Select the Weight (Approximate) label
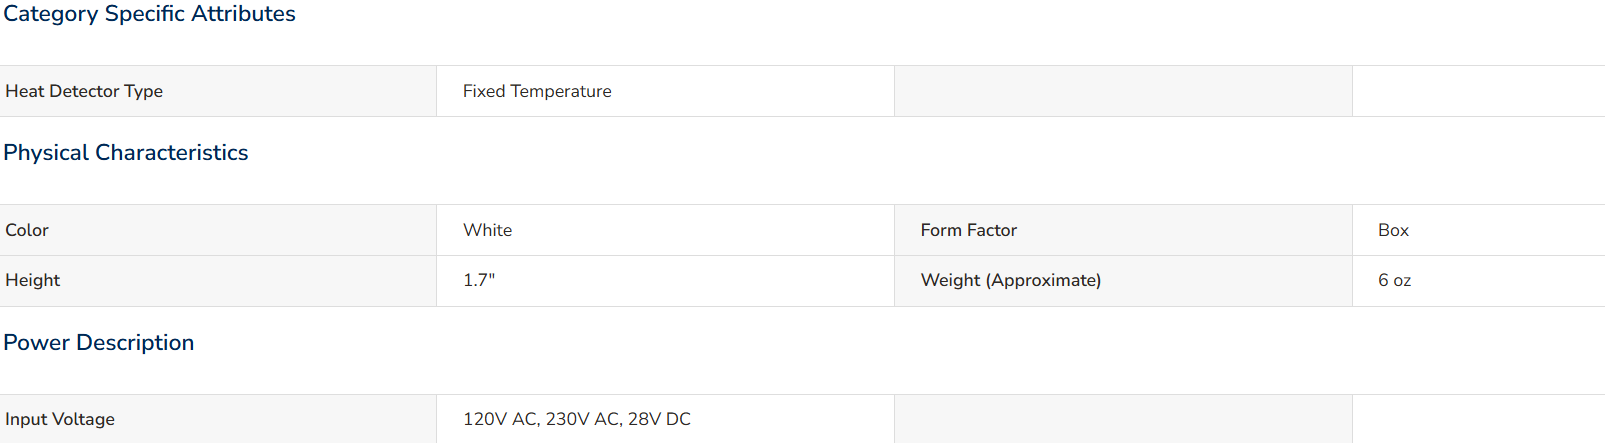Viewport: 1605px width, 443px height. (x=1011, y=280)
